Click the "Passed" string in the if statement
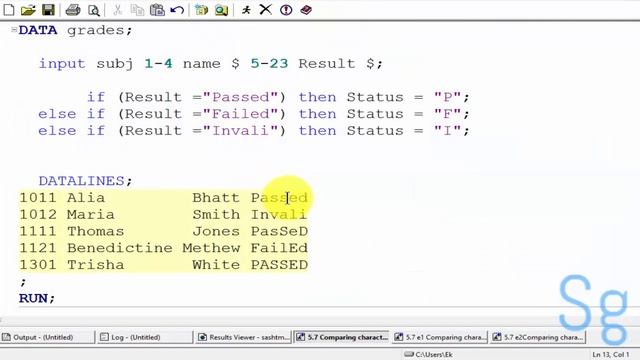640x360 pixels. (240, 97)
